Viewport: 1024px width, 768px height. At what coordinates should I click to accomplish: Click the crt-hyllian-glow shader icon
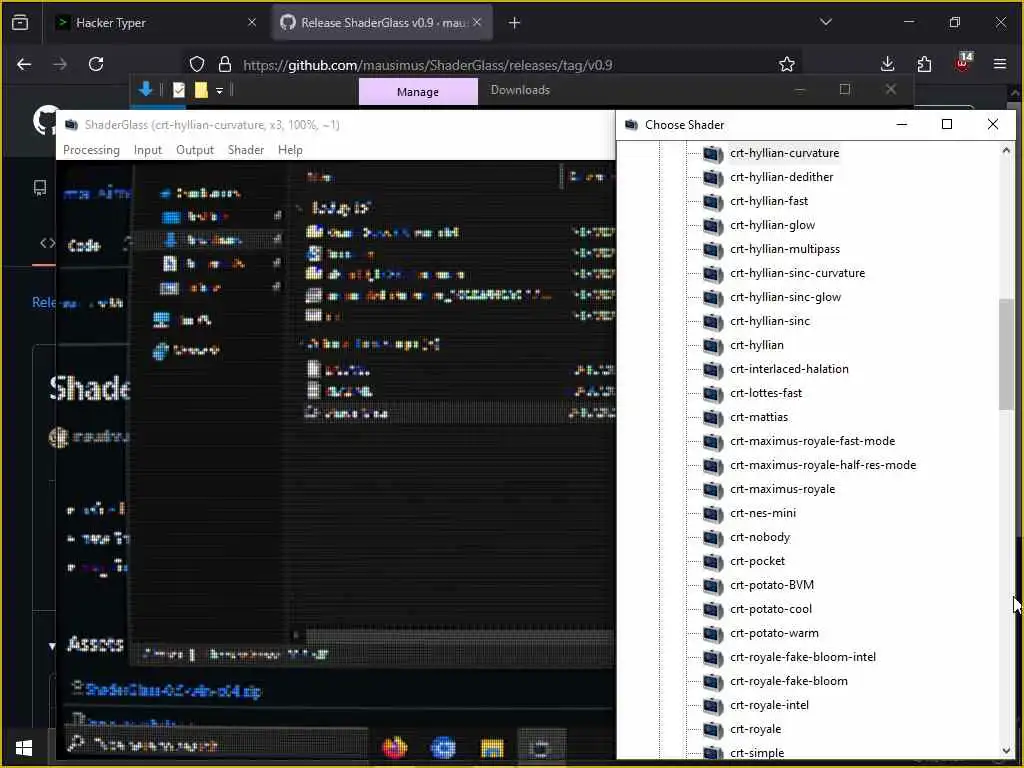[x=712, y=225]
